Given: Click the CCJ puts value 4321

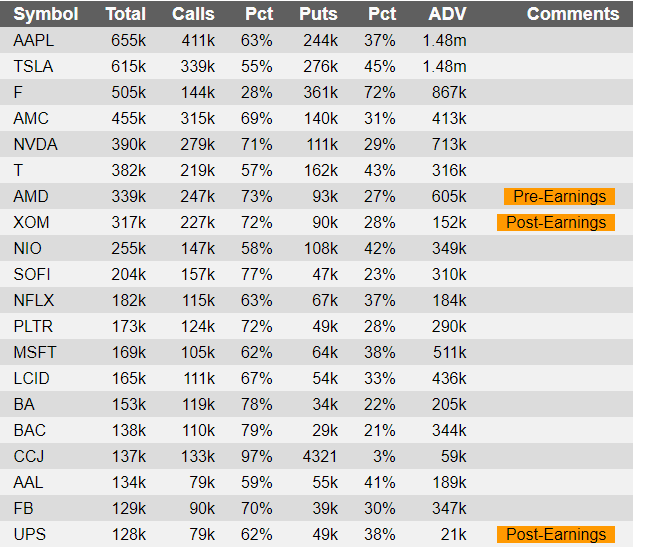Looking at the screenshot, I should pos(320,457).
